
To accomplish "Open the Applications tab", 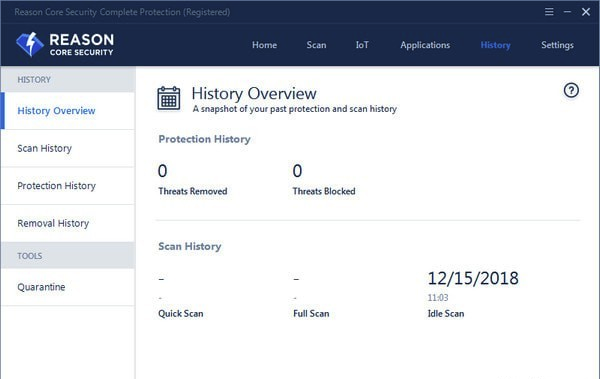I will click(x=425, y=45).
